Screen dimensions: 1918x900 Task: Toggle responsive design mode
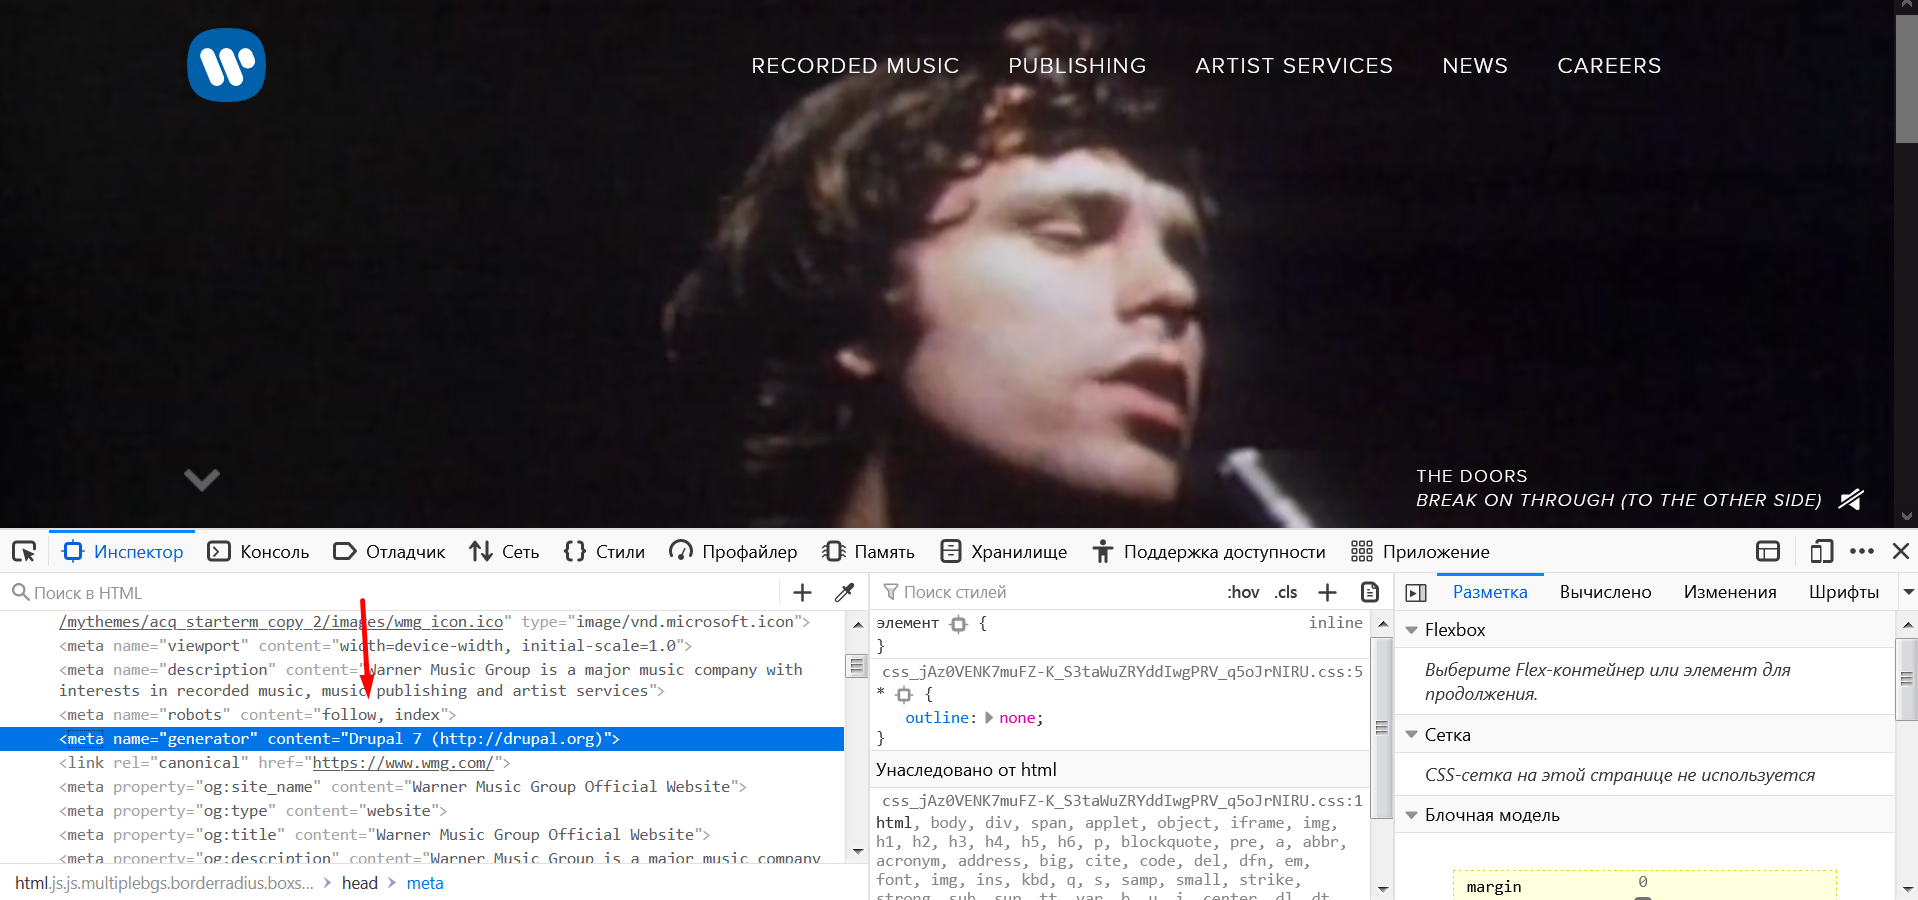[1820, 551]
